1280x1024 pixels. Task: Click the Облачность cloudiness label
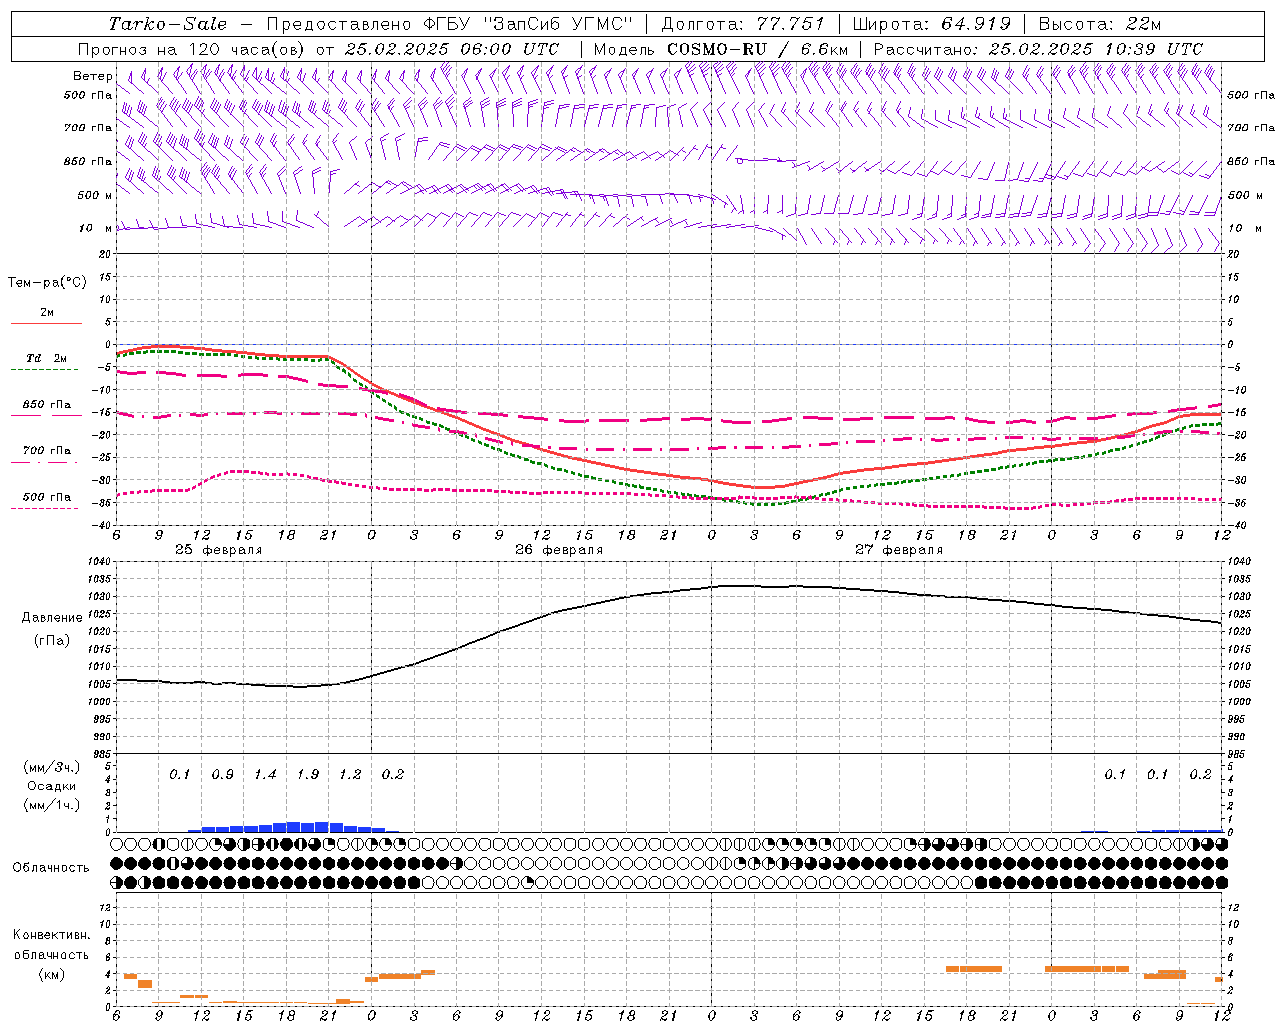coord(51,868)
